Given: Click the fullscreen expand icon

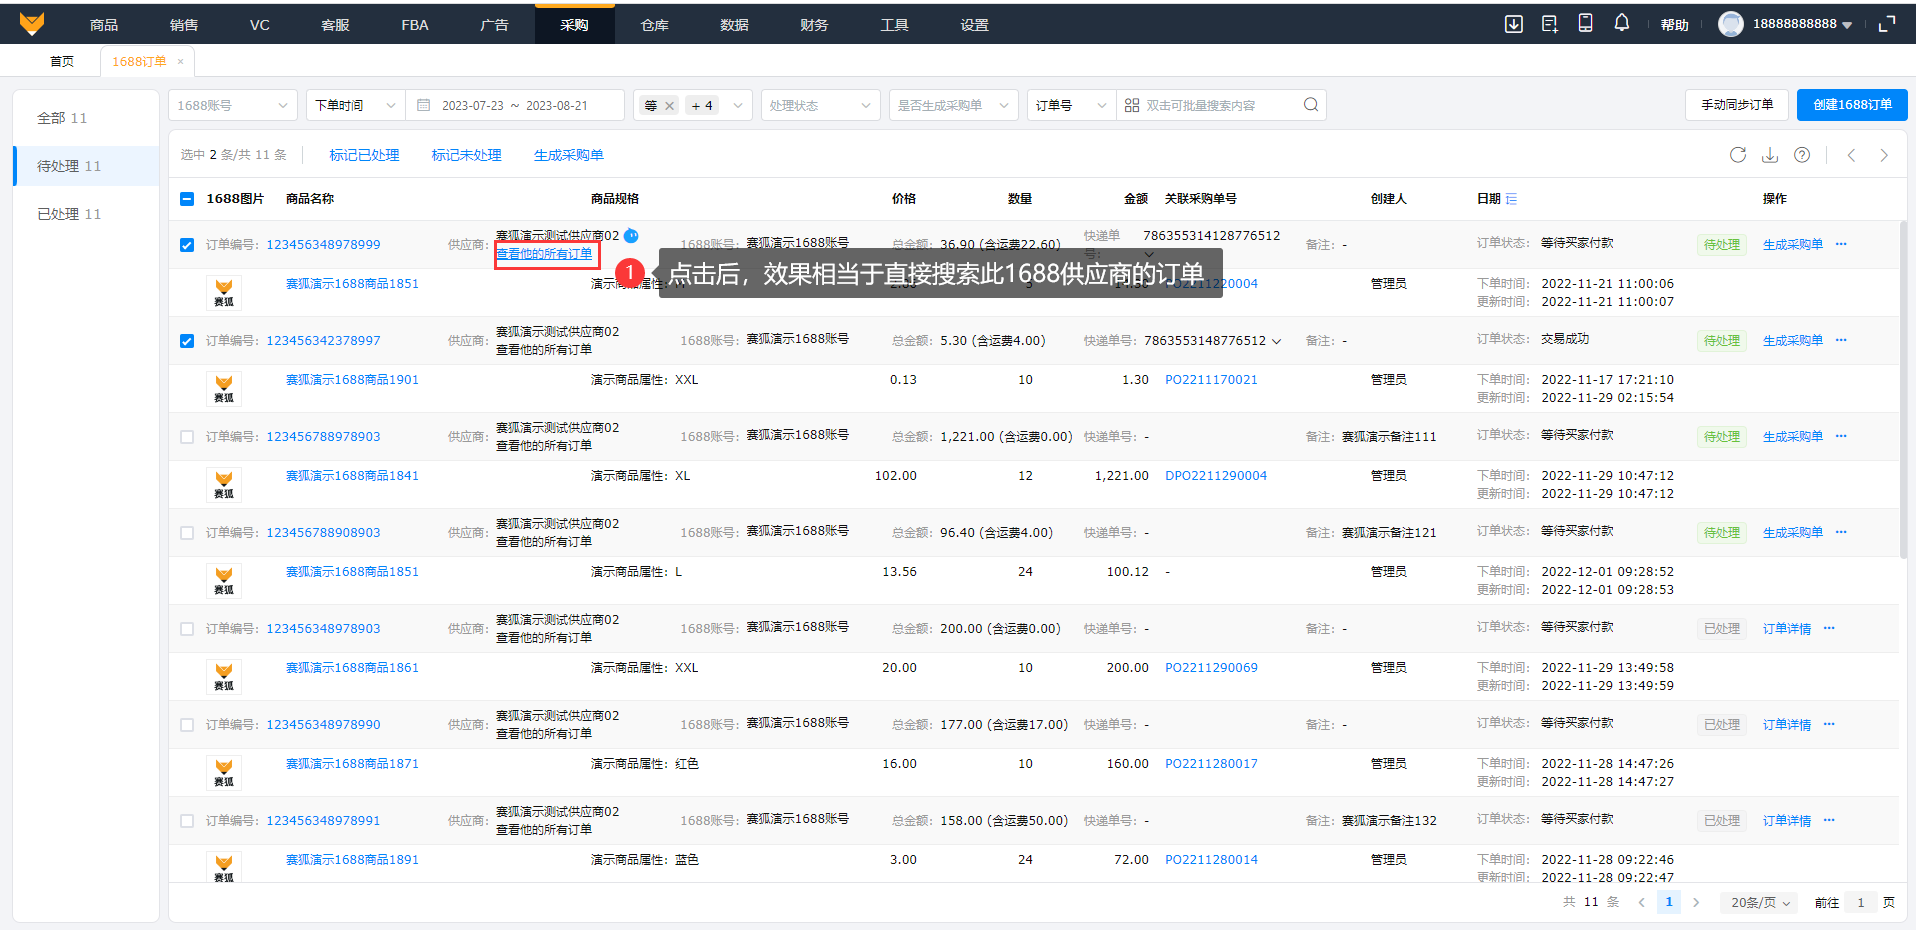Looking at the screenshot, I should pyautogui.click(x=1887, y=24).
